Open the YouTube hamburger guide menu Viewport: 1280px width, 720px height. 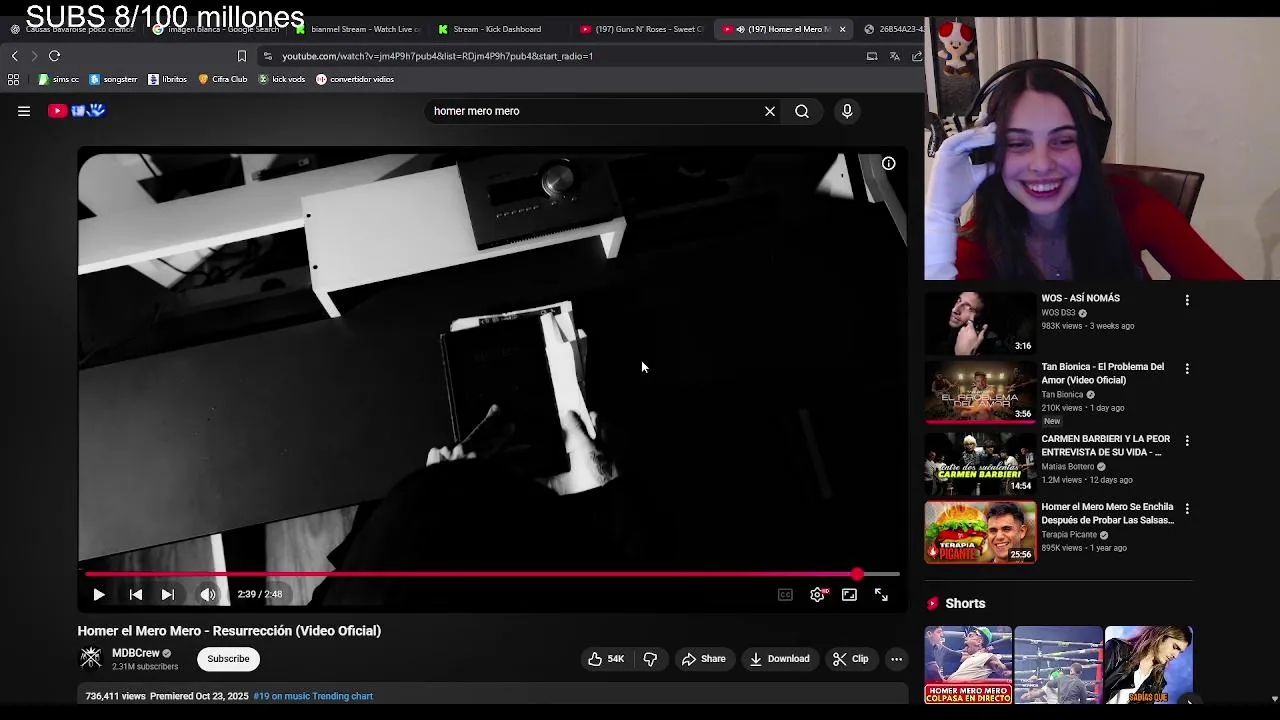(x=24, y=111)
